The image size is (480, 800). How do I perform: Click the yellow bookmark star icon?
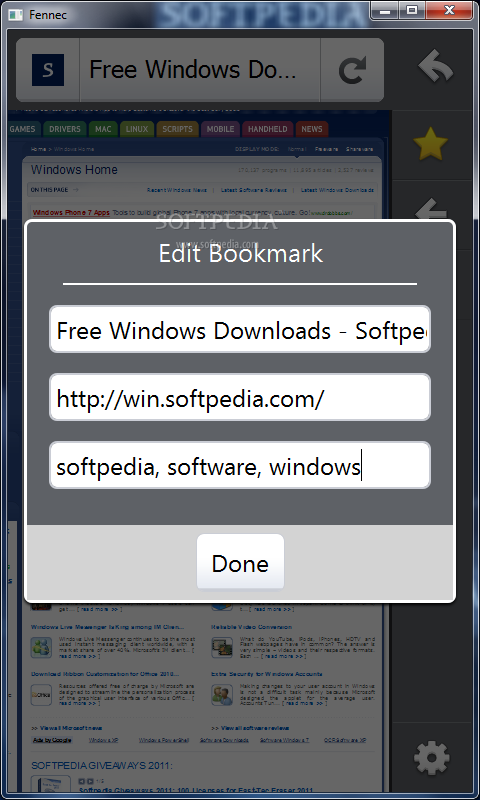[x=431, y=144]
